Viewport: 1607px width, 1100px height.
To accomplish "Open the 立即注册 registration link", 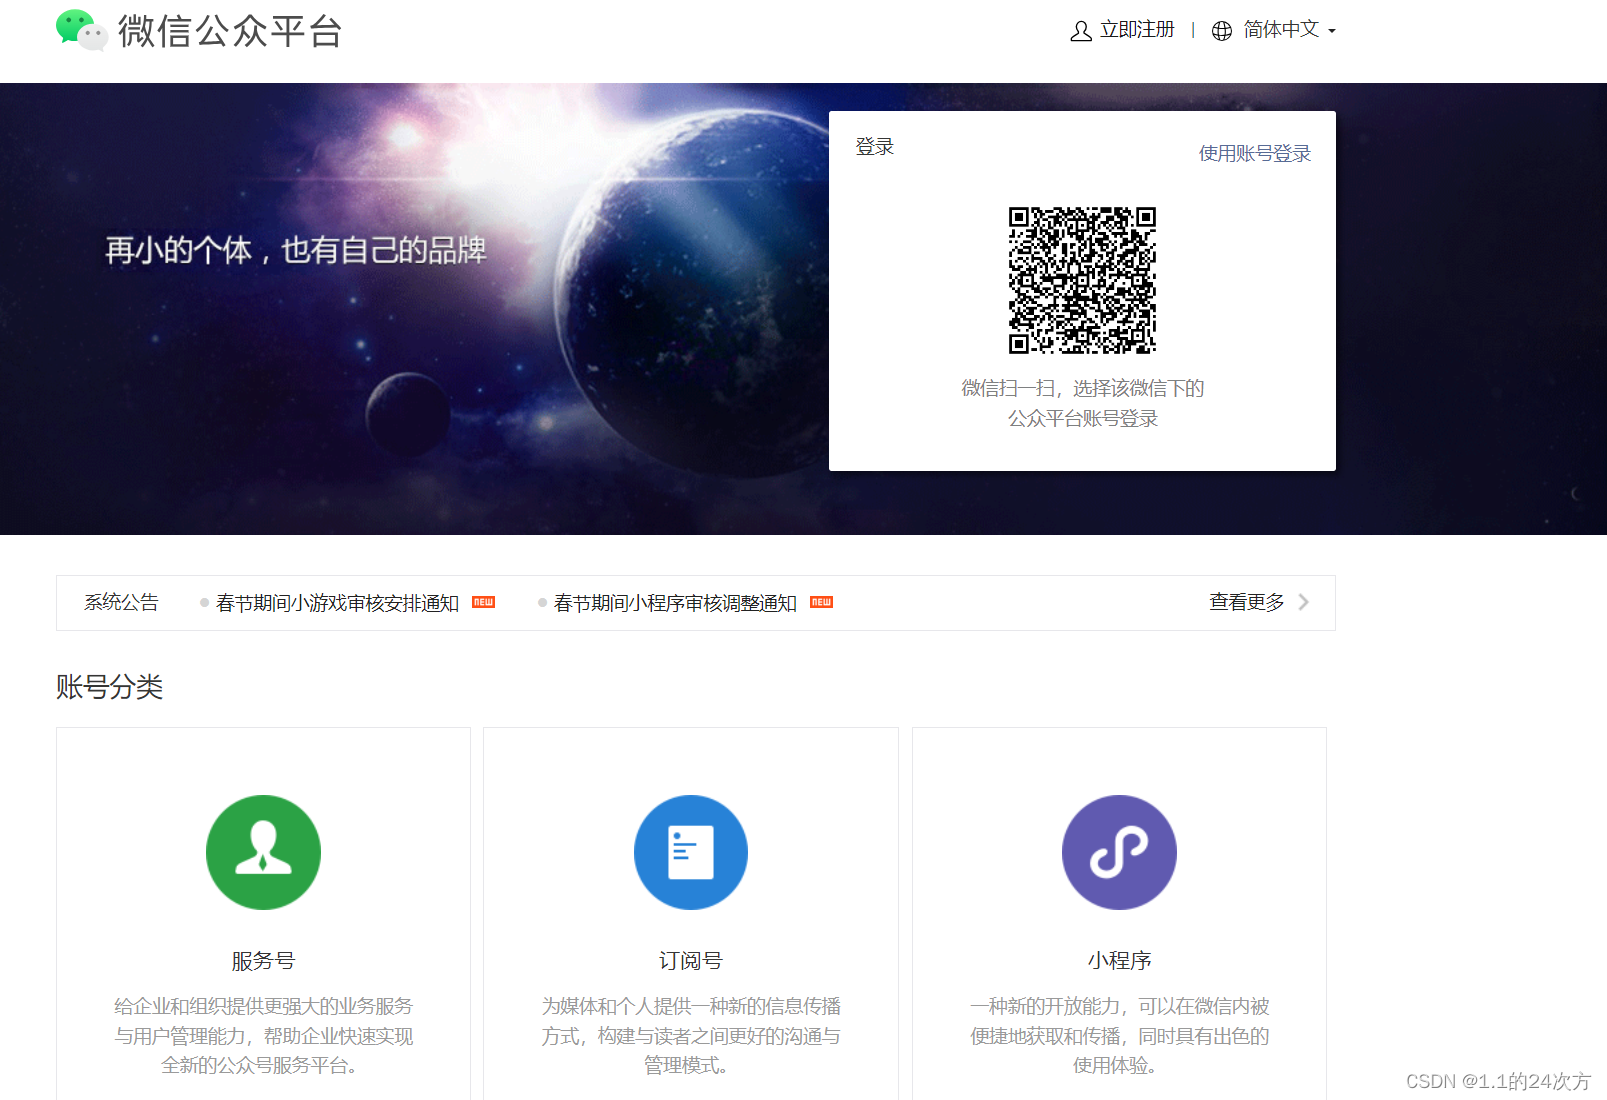I will [x=1137, y=30].
